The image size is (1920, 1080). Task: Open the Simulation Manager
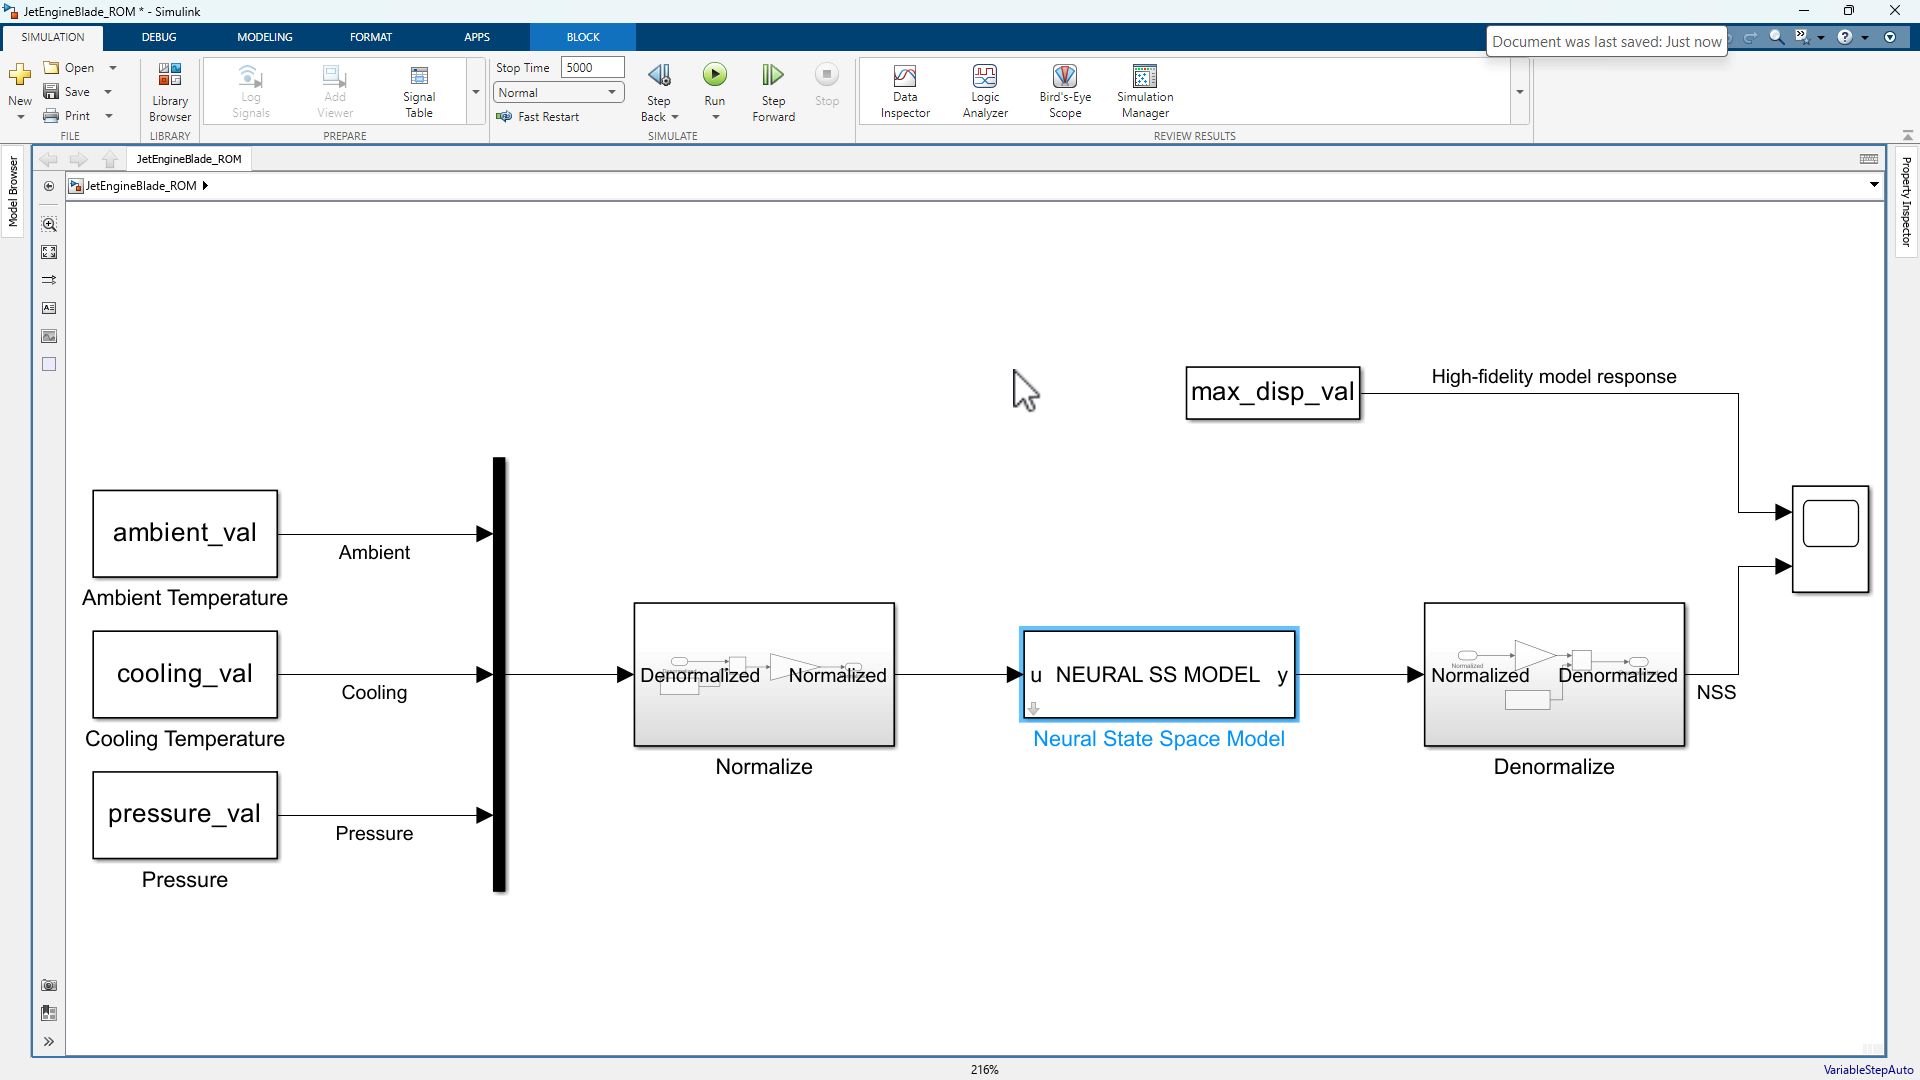[x=1145, y=92]
